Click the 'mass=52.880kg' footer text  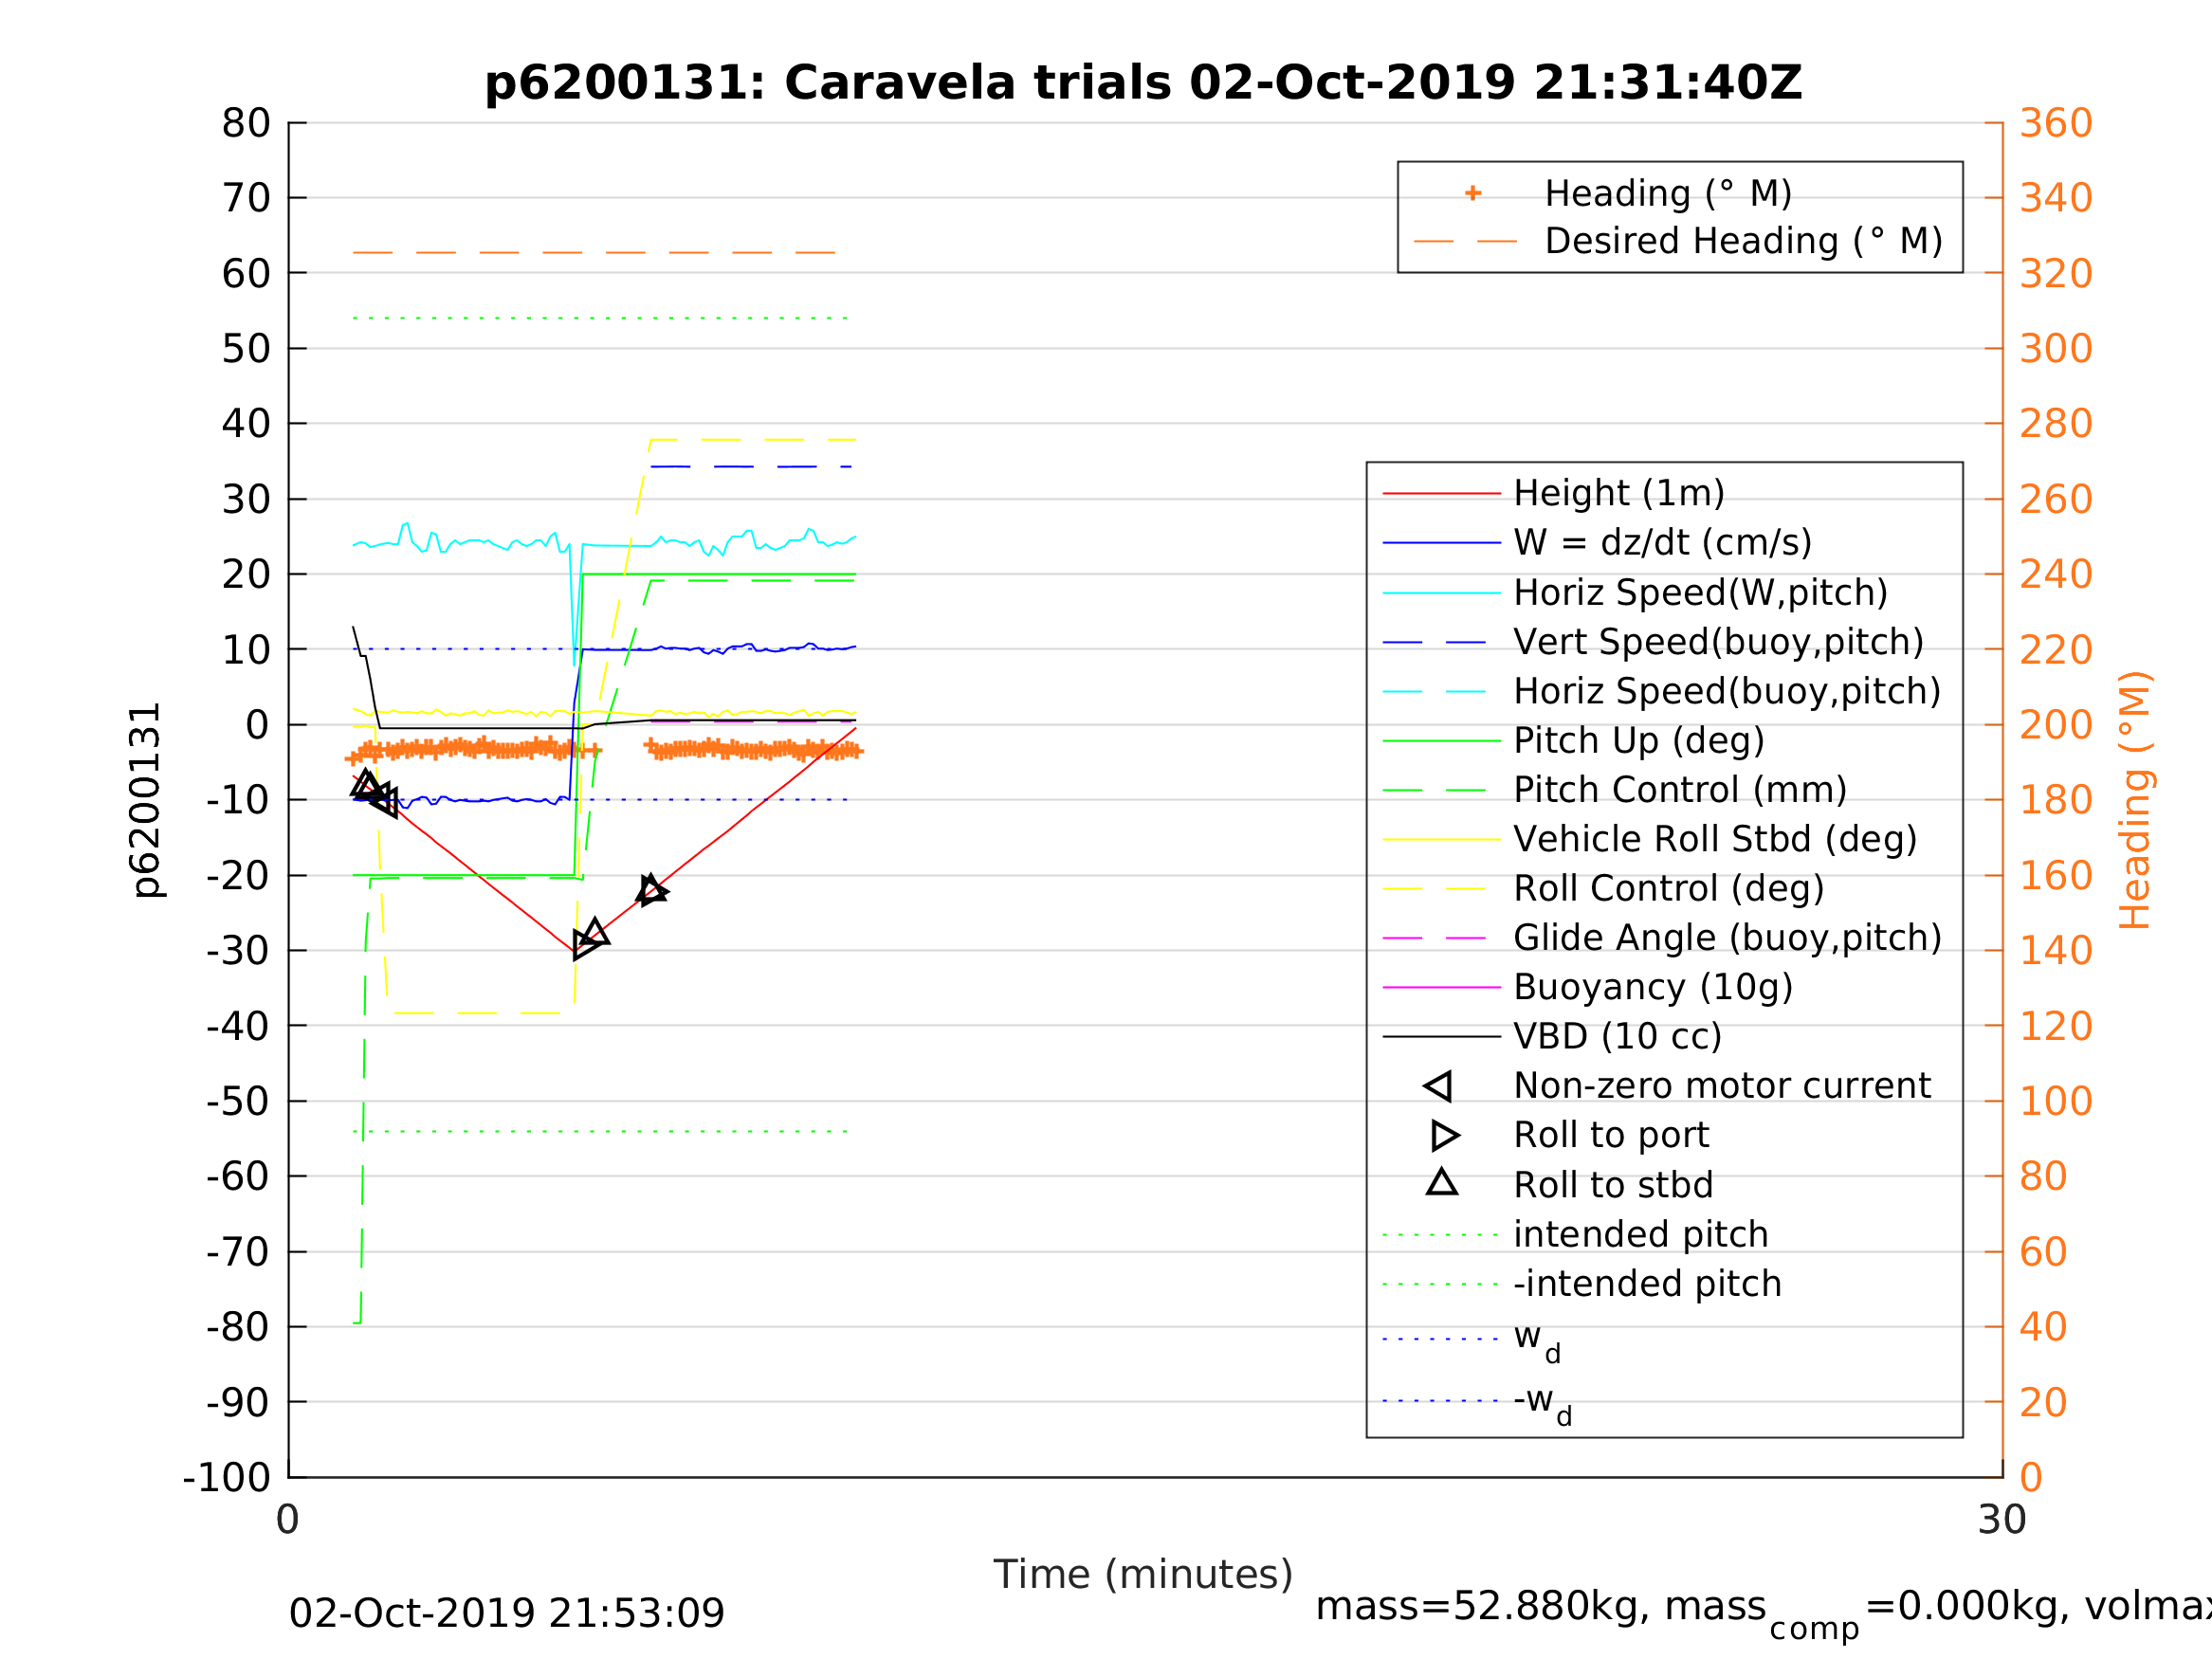pyautogui.click(x=1481, y=1606)
